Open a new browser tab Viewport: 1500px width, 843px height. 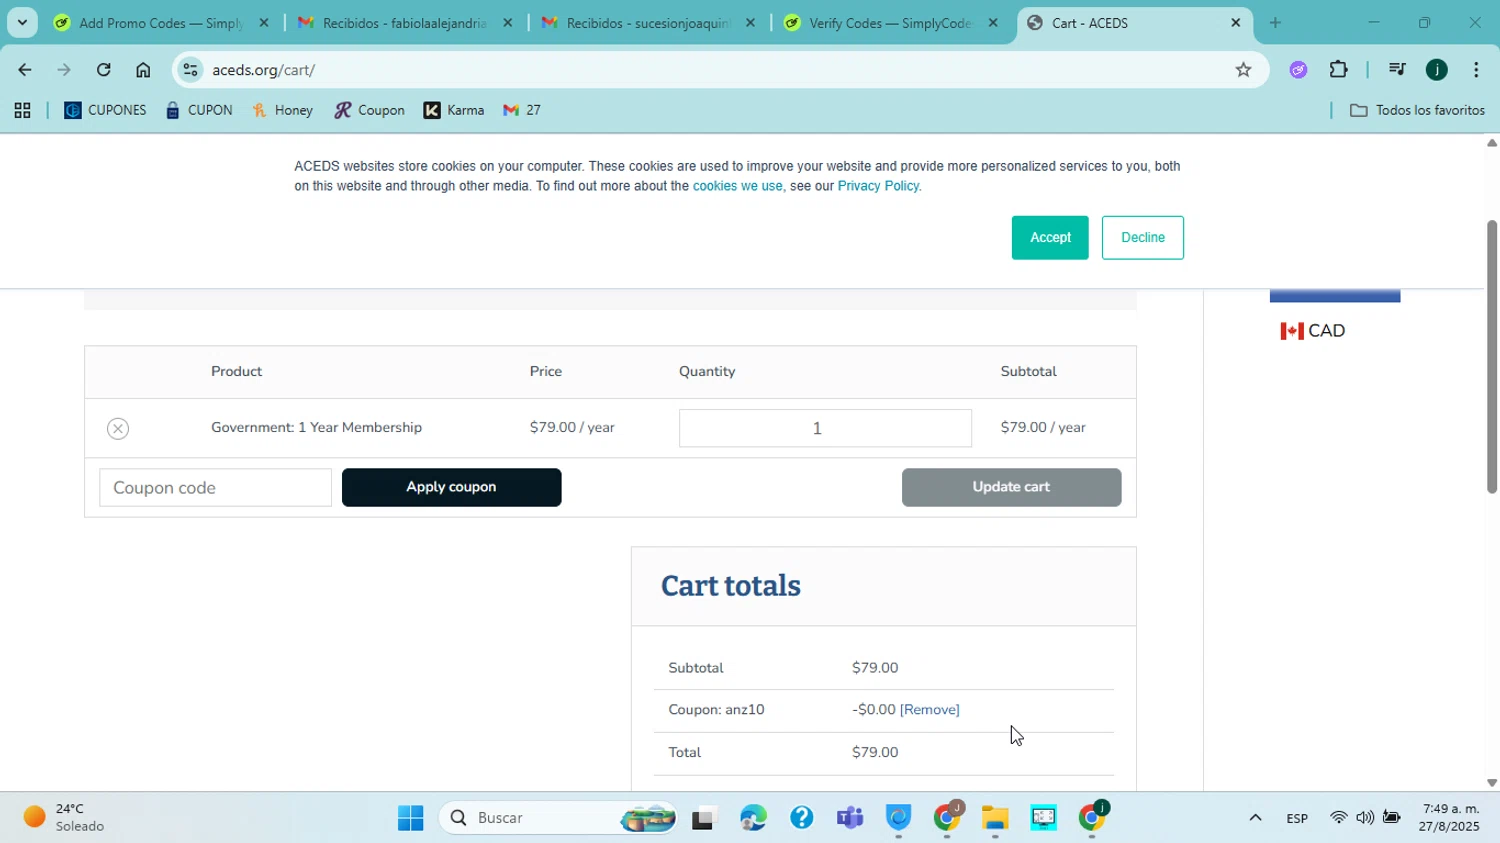[x=1275, y=23]
